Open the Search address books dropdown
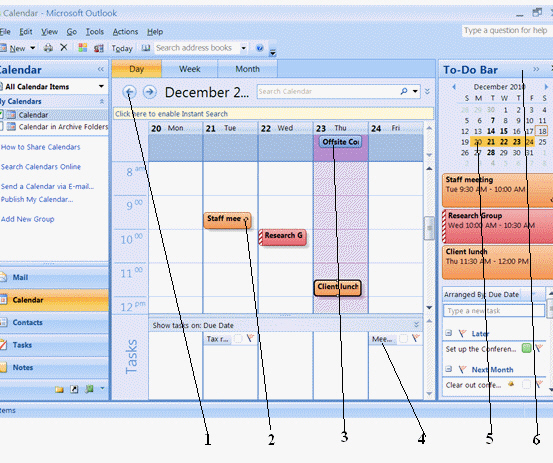The image size is (553, 463). pos(243,48)
